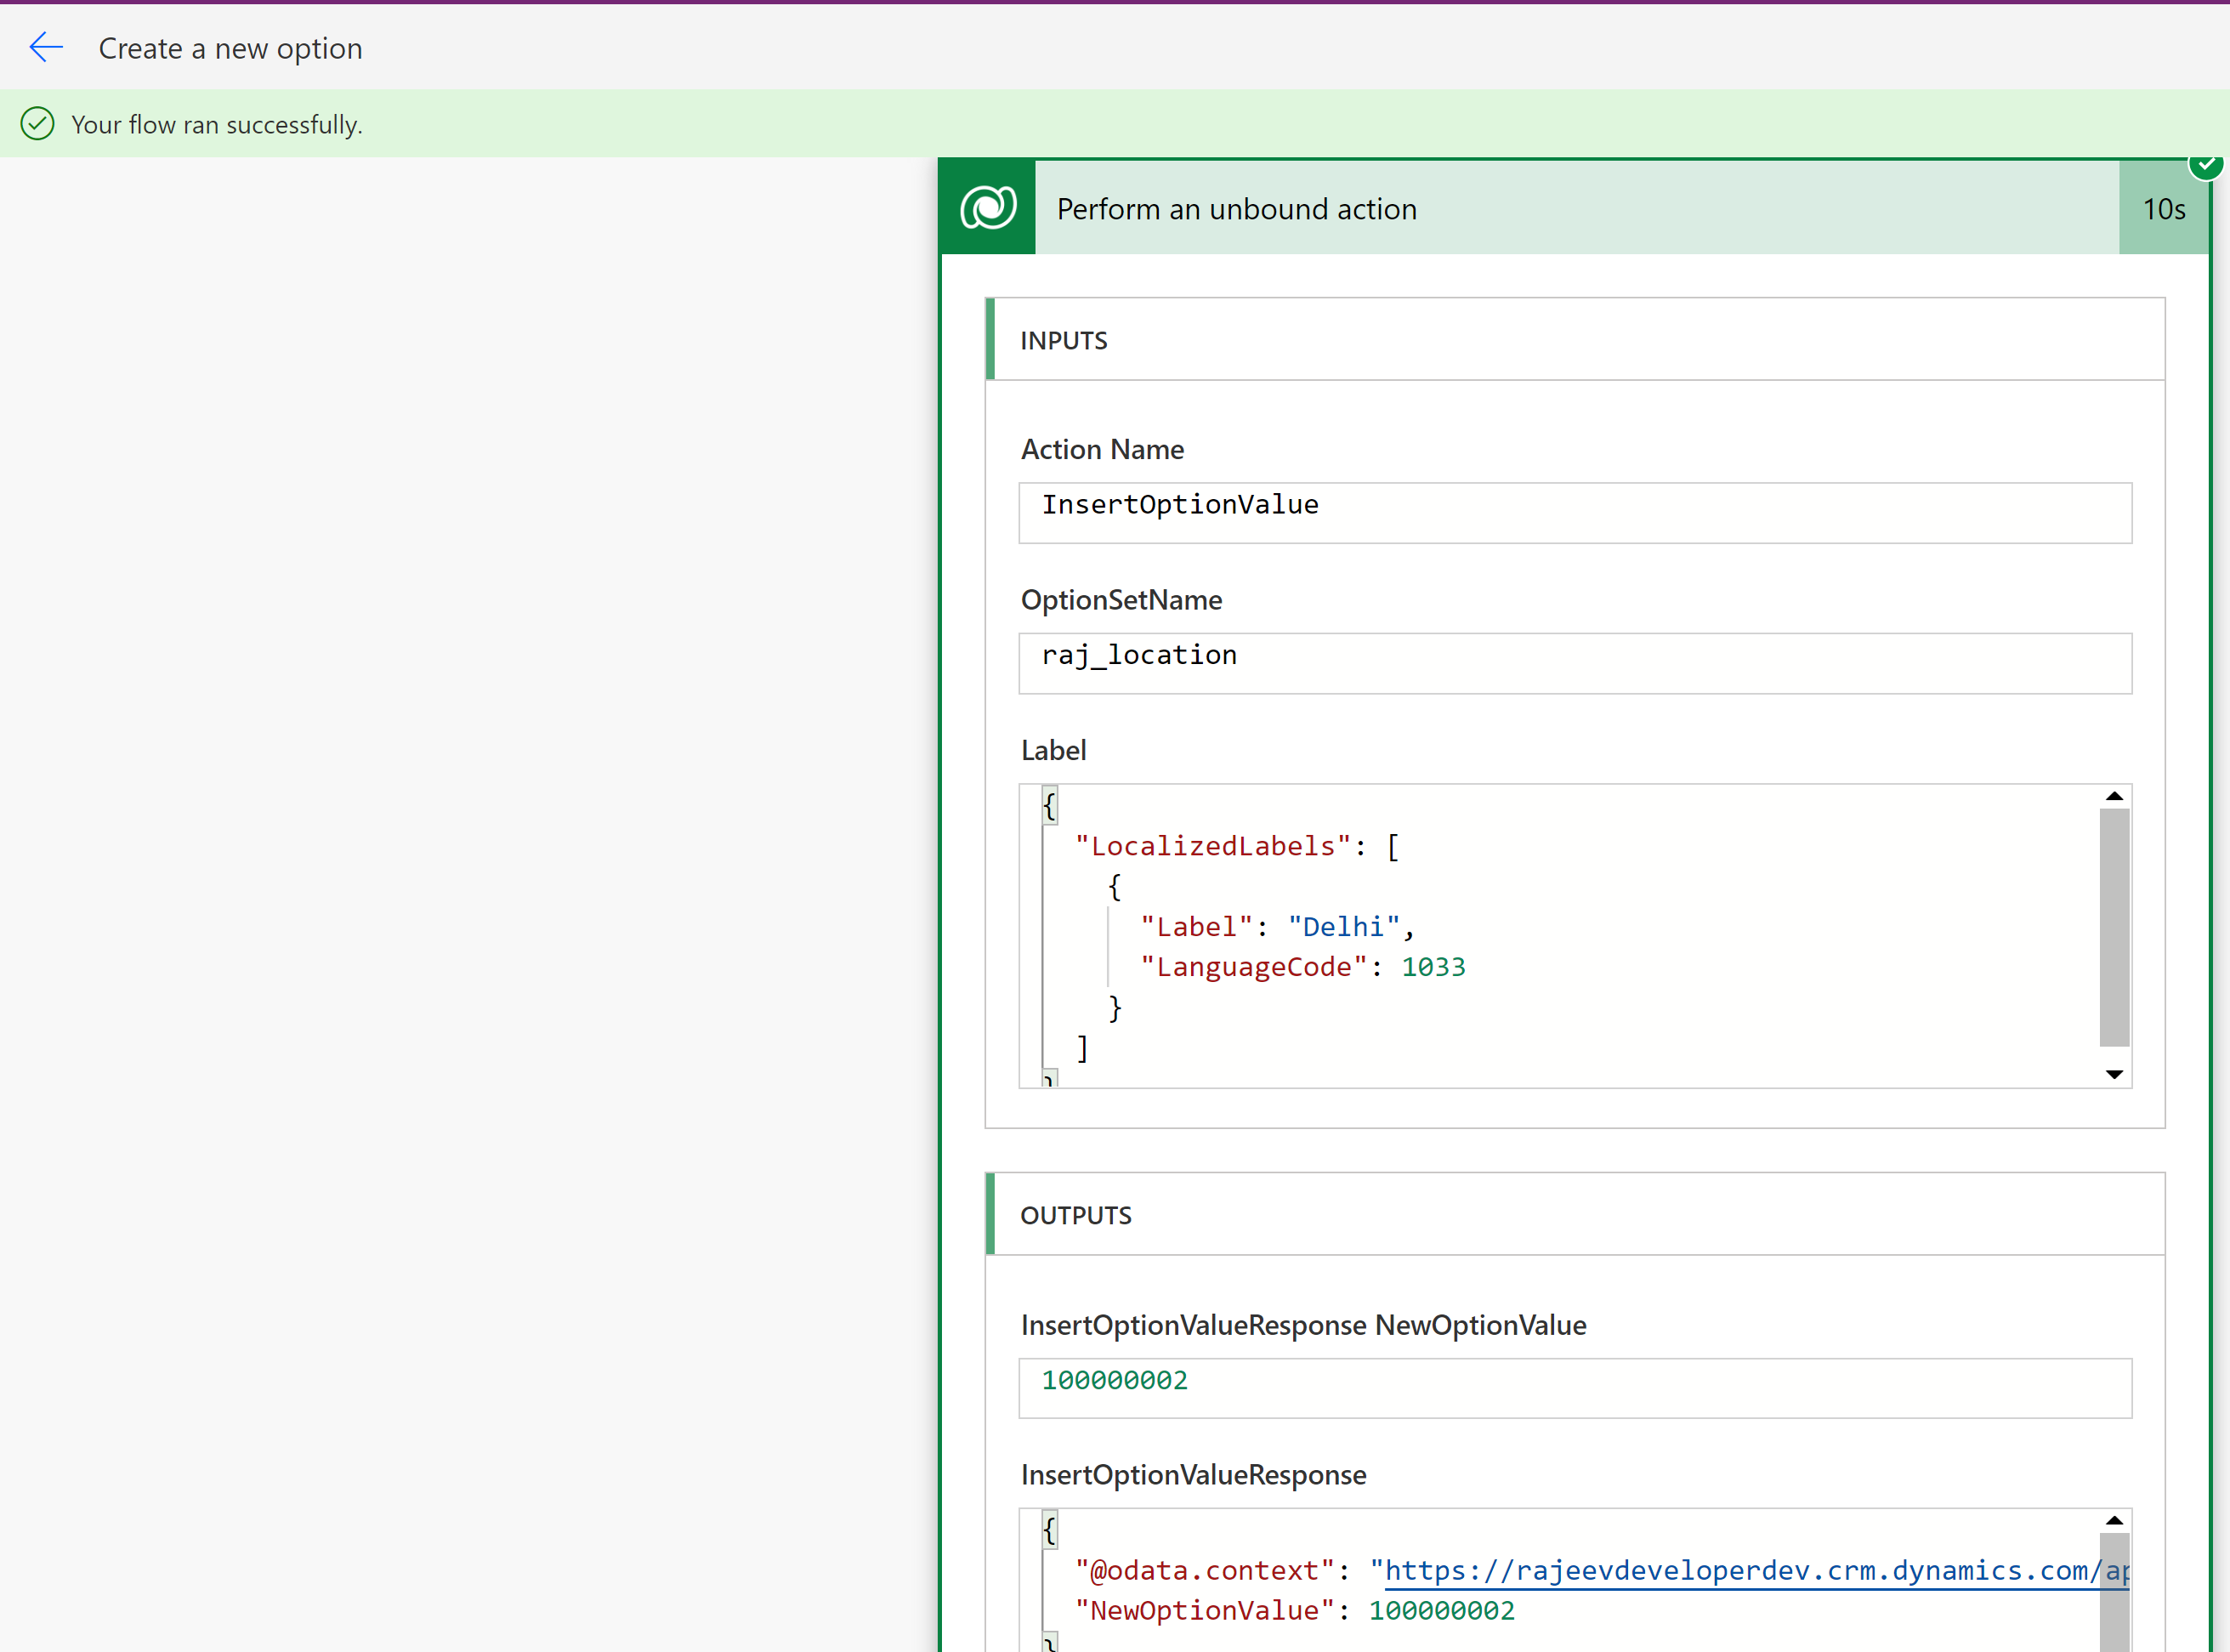Image resolution: width=2230 pixels, height=1652 pixels.
Task: Click the scroll-up arrow in the Label box
Action: click(2114, 795)
